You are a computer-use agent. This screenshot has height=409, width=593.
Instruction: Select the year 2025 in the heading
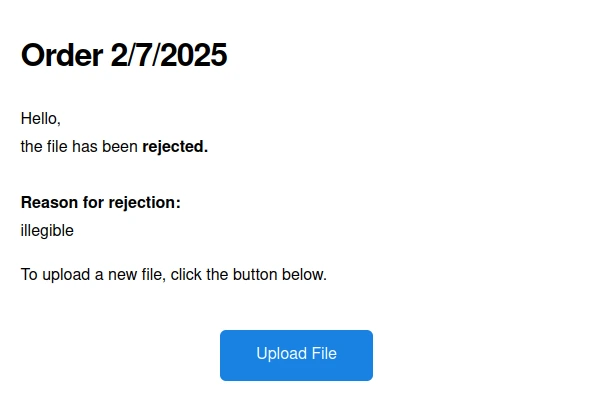[x=196, y=55]
